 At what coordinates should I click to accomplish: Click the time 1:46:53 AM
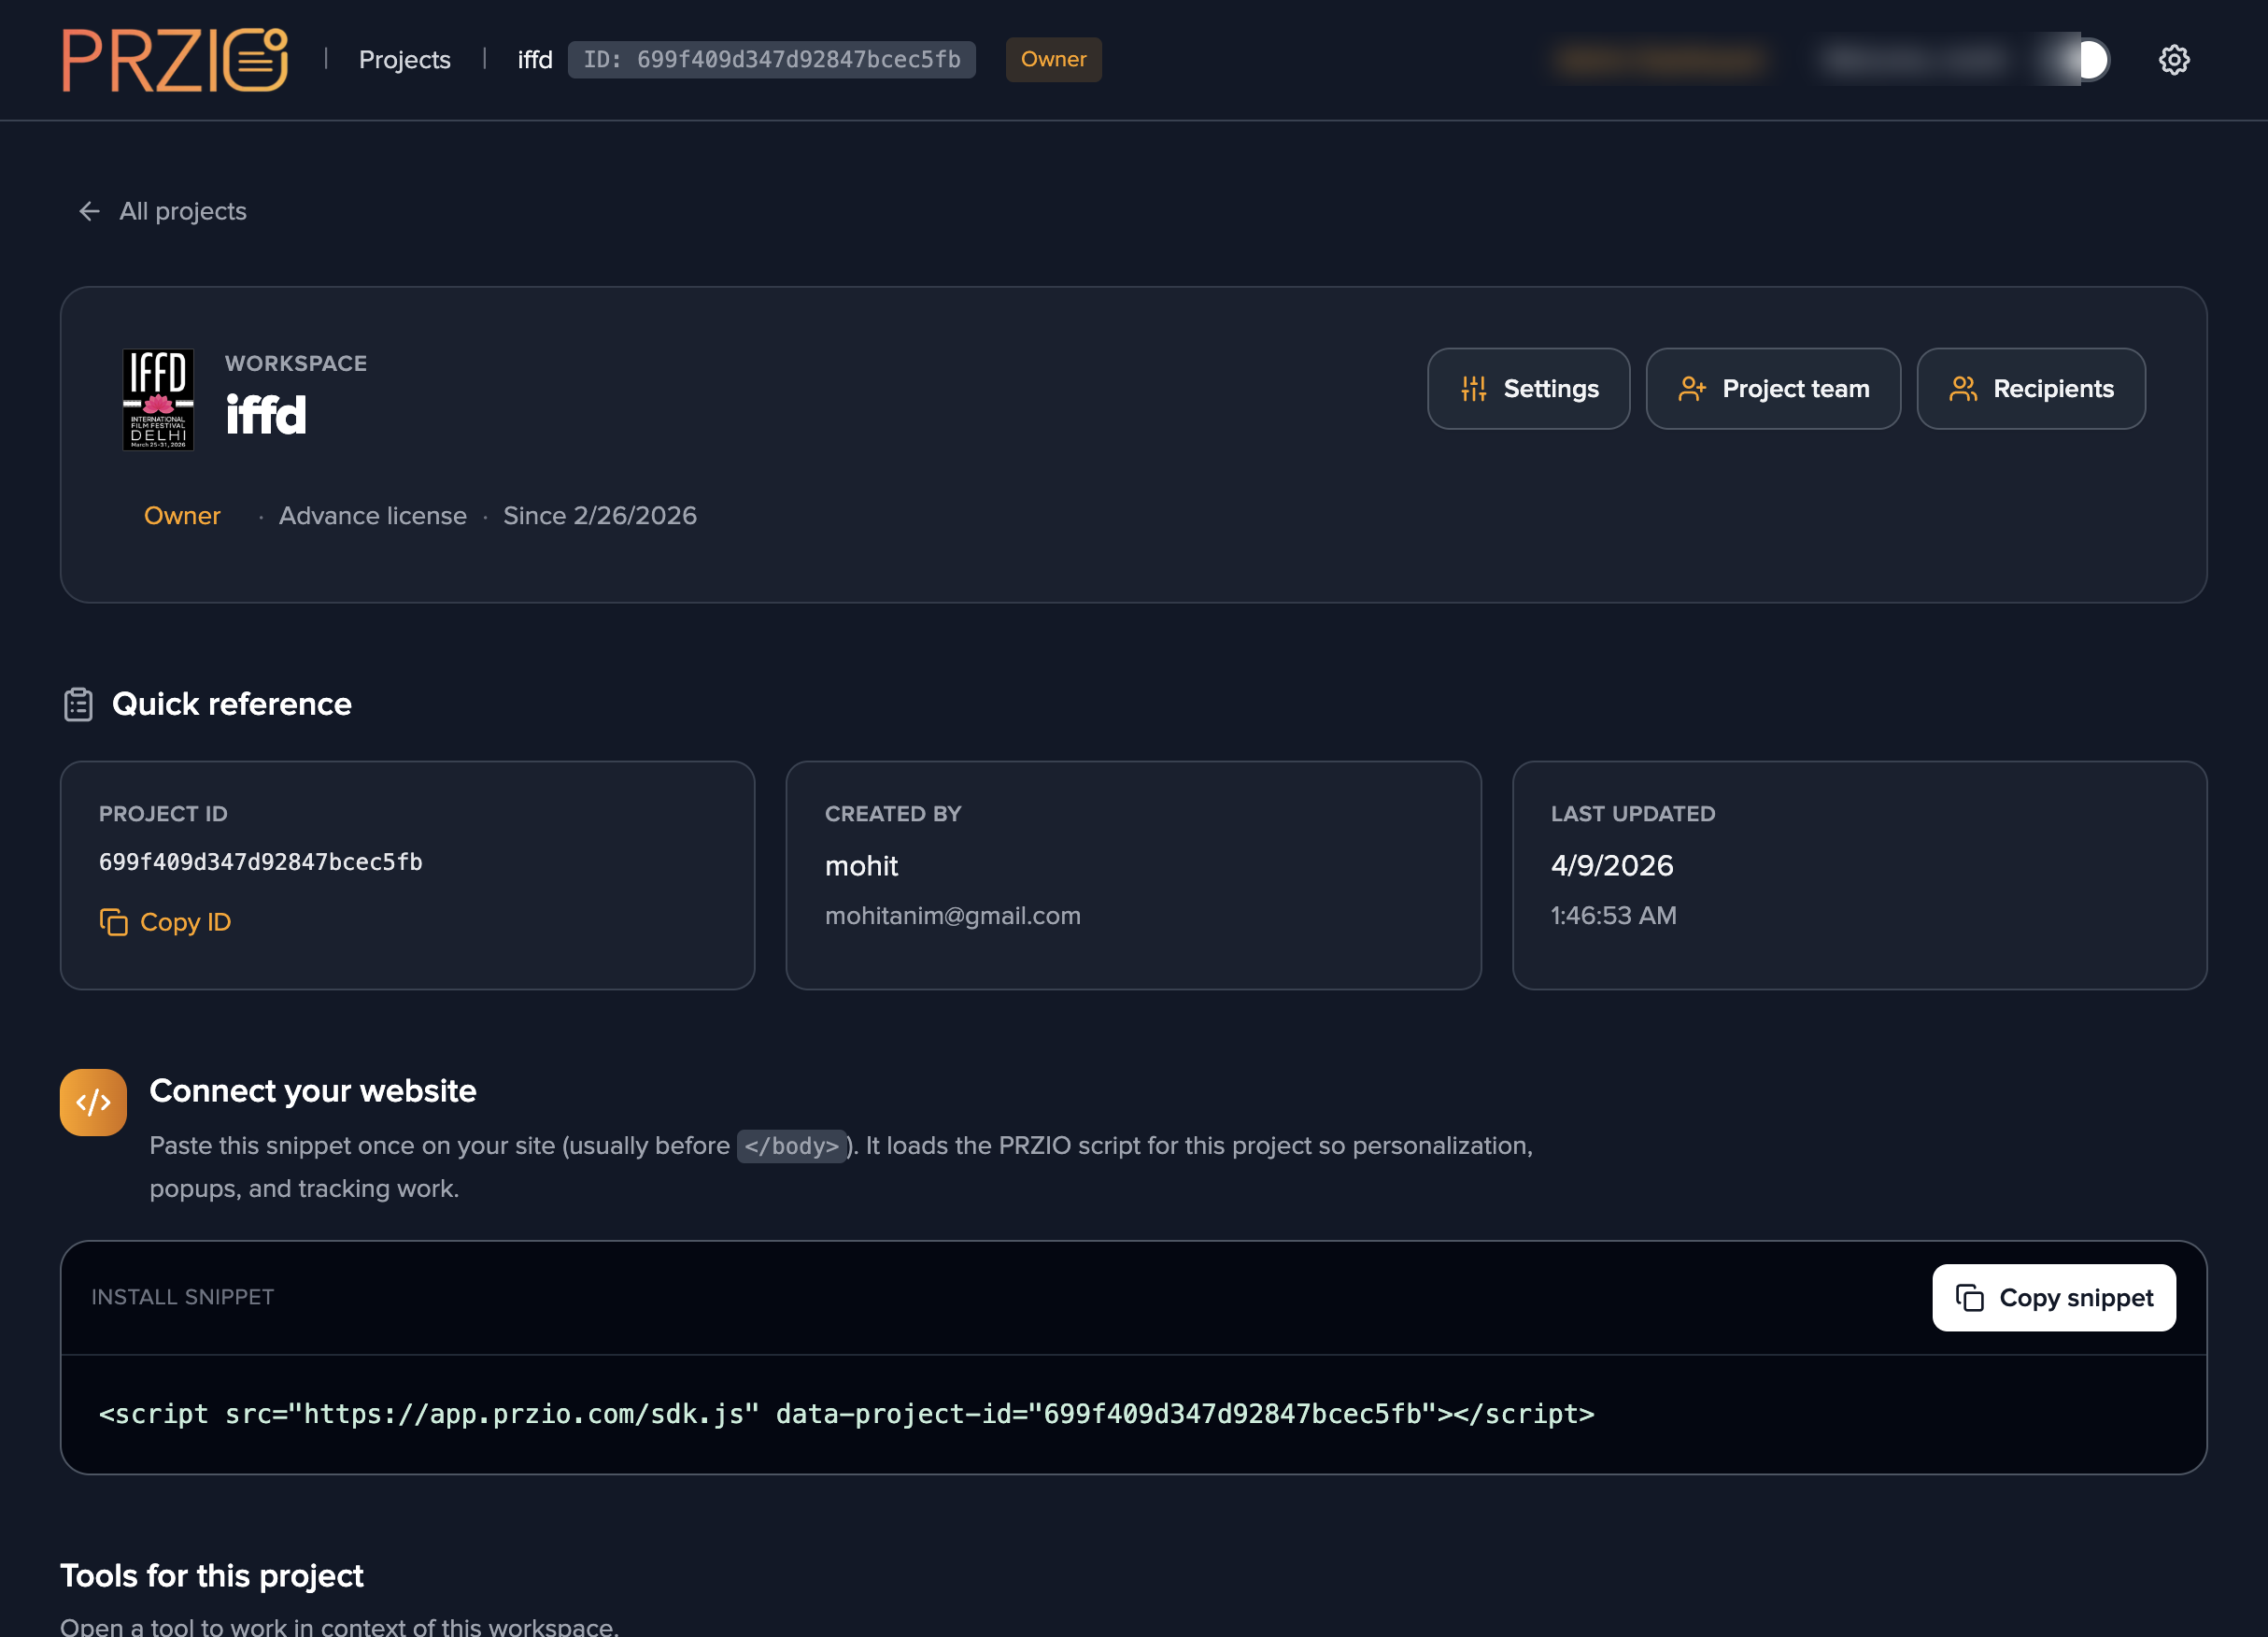[1613, 916]
